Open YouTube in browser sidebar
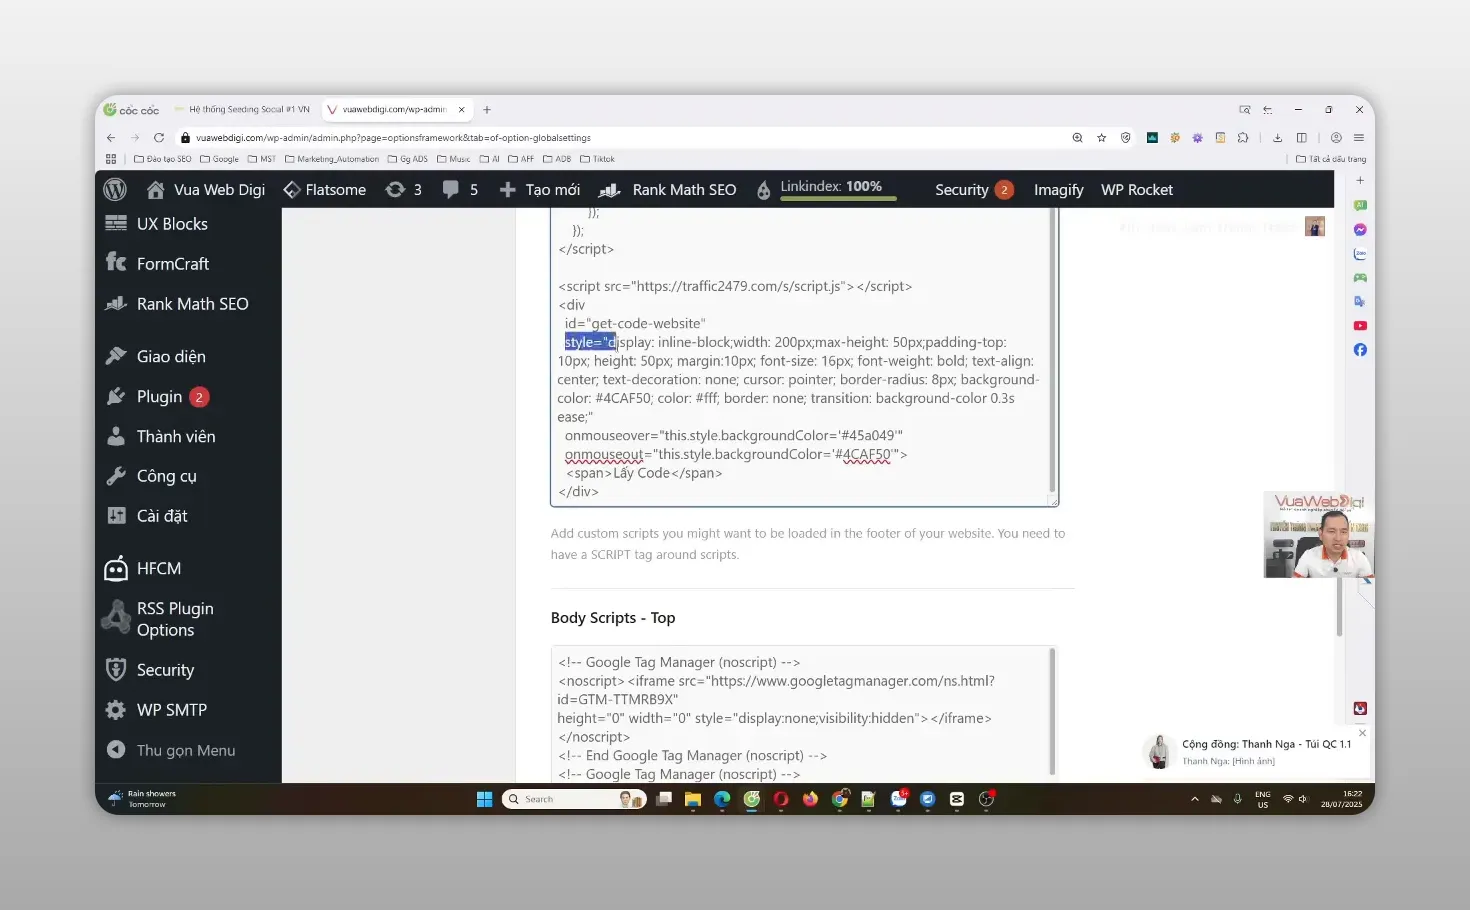 click(x=1360, y=326)
